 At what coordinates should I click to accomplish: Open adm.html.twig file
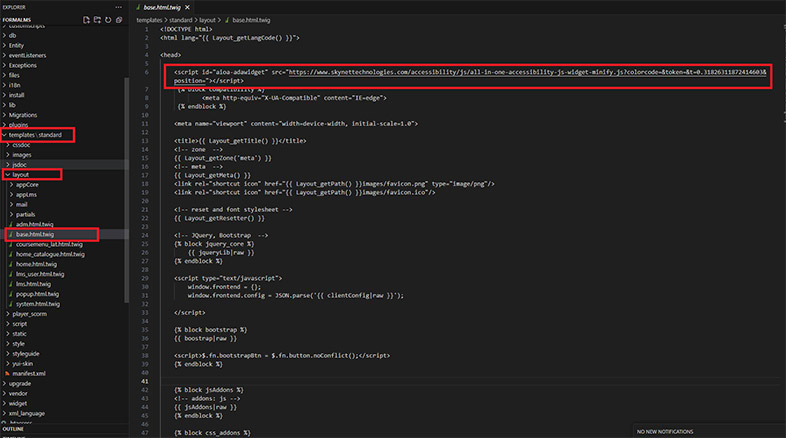point(34,225)
